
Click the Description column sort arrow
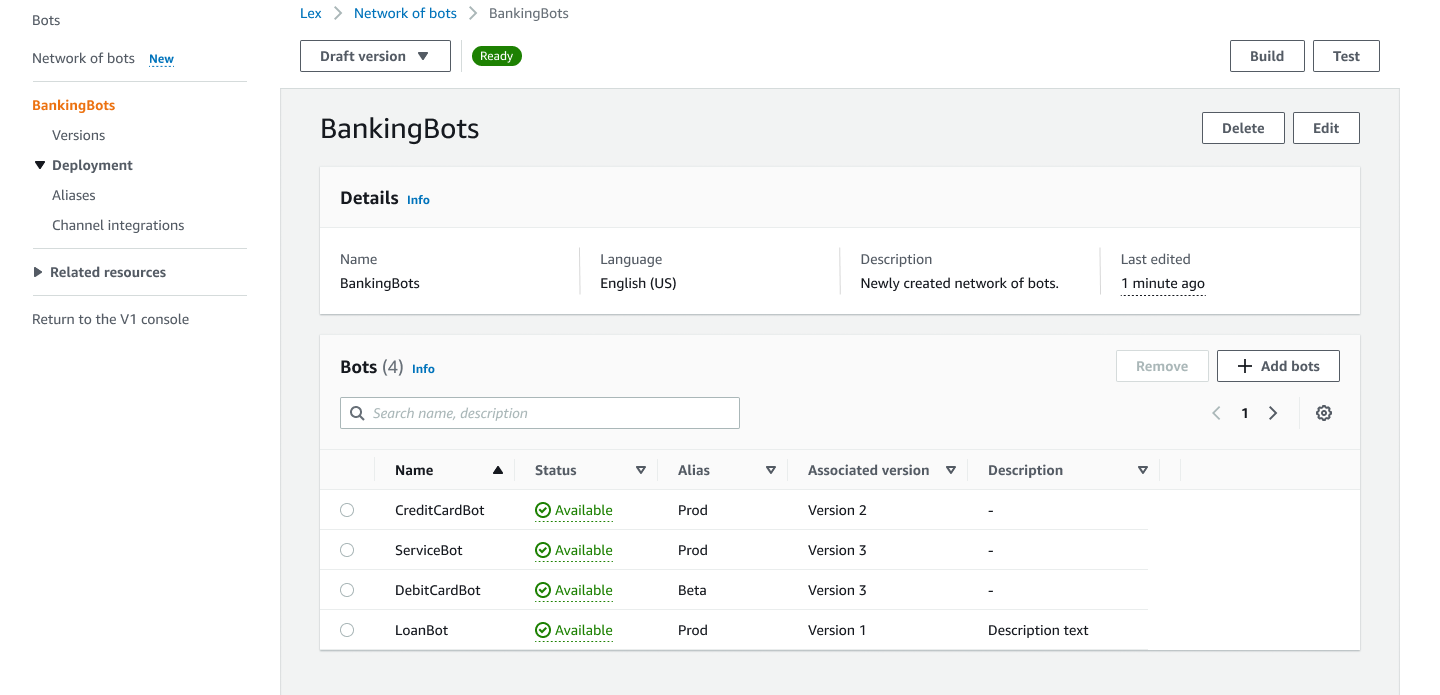pyautogui.click(x=1143, y=470)
